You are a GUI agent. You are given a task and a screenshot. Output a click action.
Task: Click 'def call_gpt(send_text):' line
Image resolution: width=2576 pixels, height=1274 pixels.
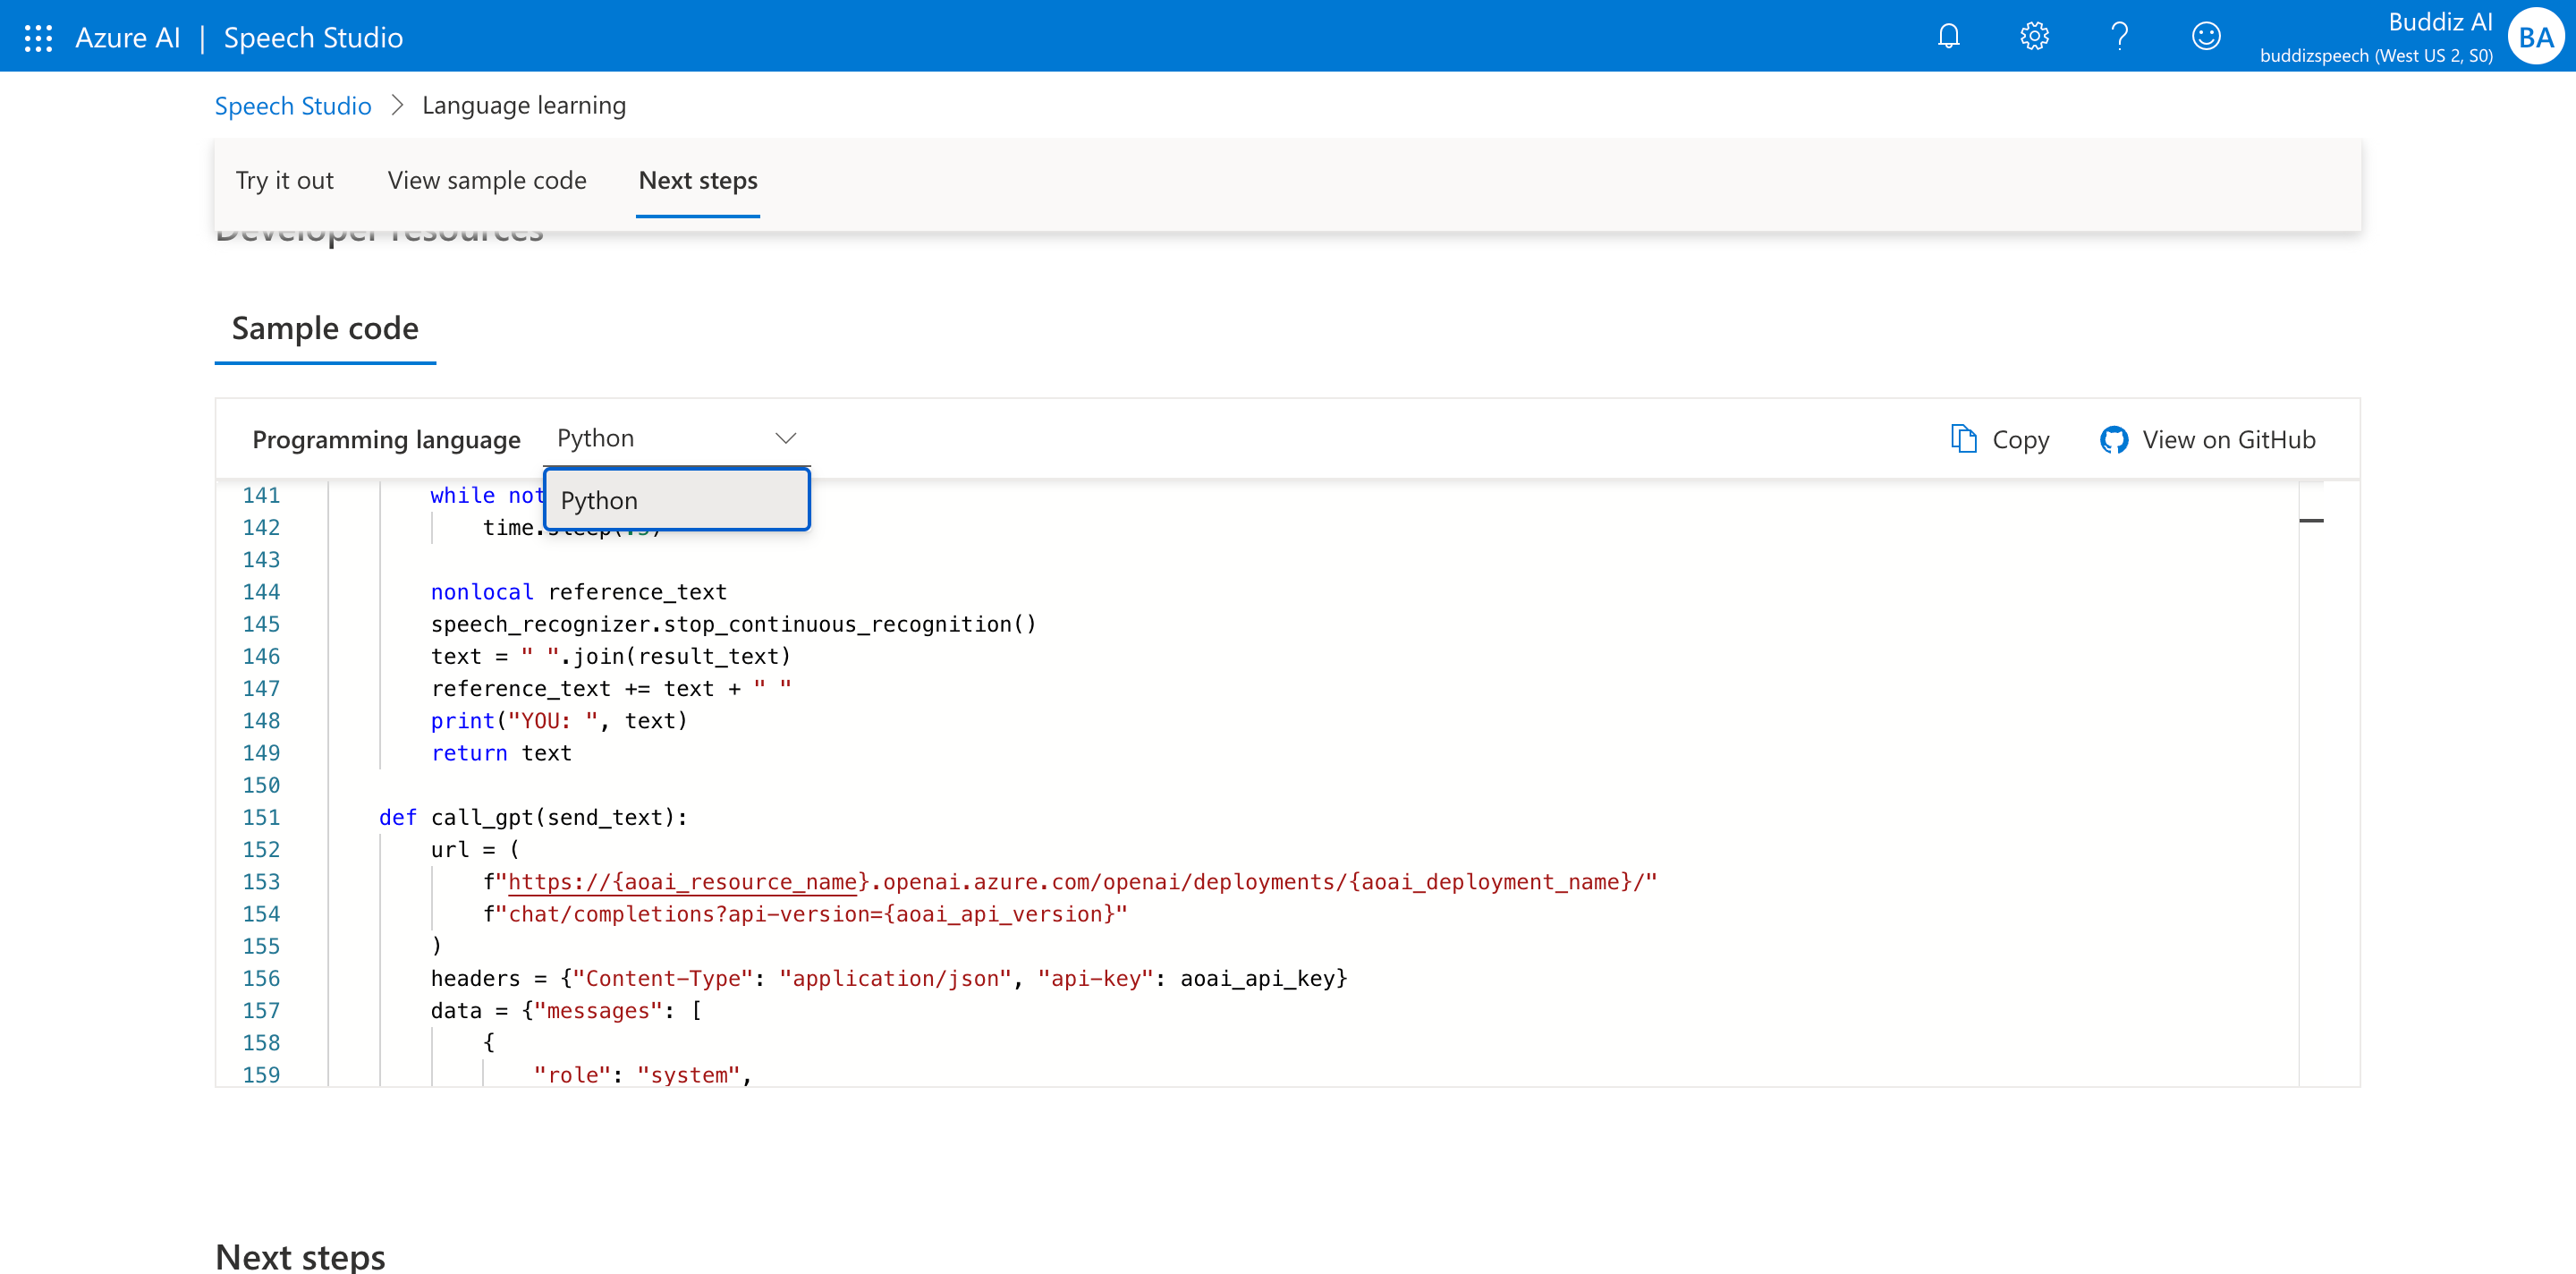pyautogui.click(x=533, y=817)
